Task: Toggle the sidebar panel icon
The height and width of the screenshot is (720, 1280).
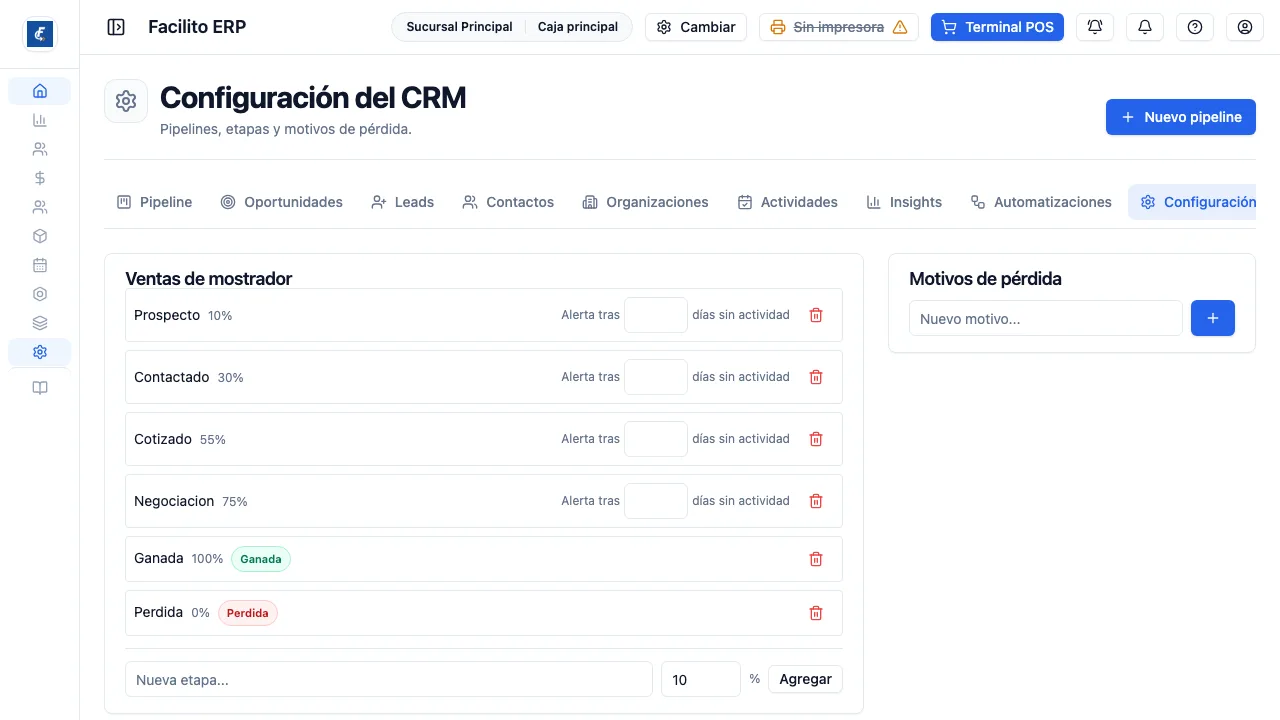Action: coord(116,27)
